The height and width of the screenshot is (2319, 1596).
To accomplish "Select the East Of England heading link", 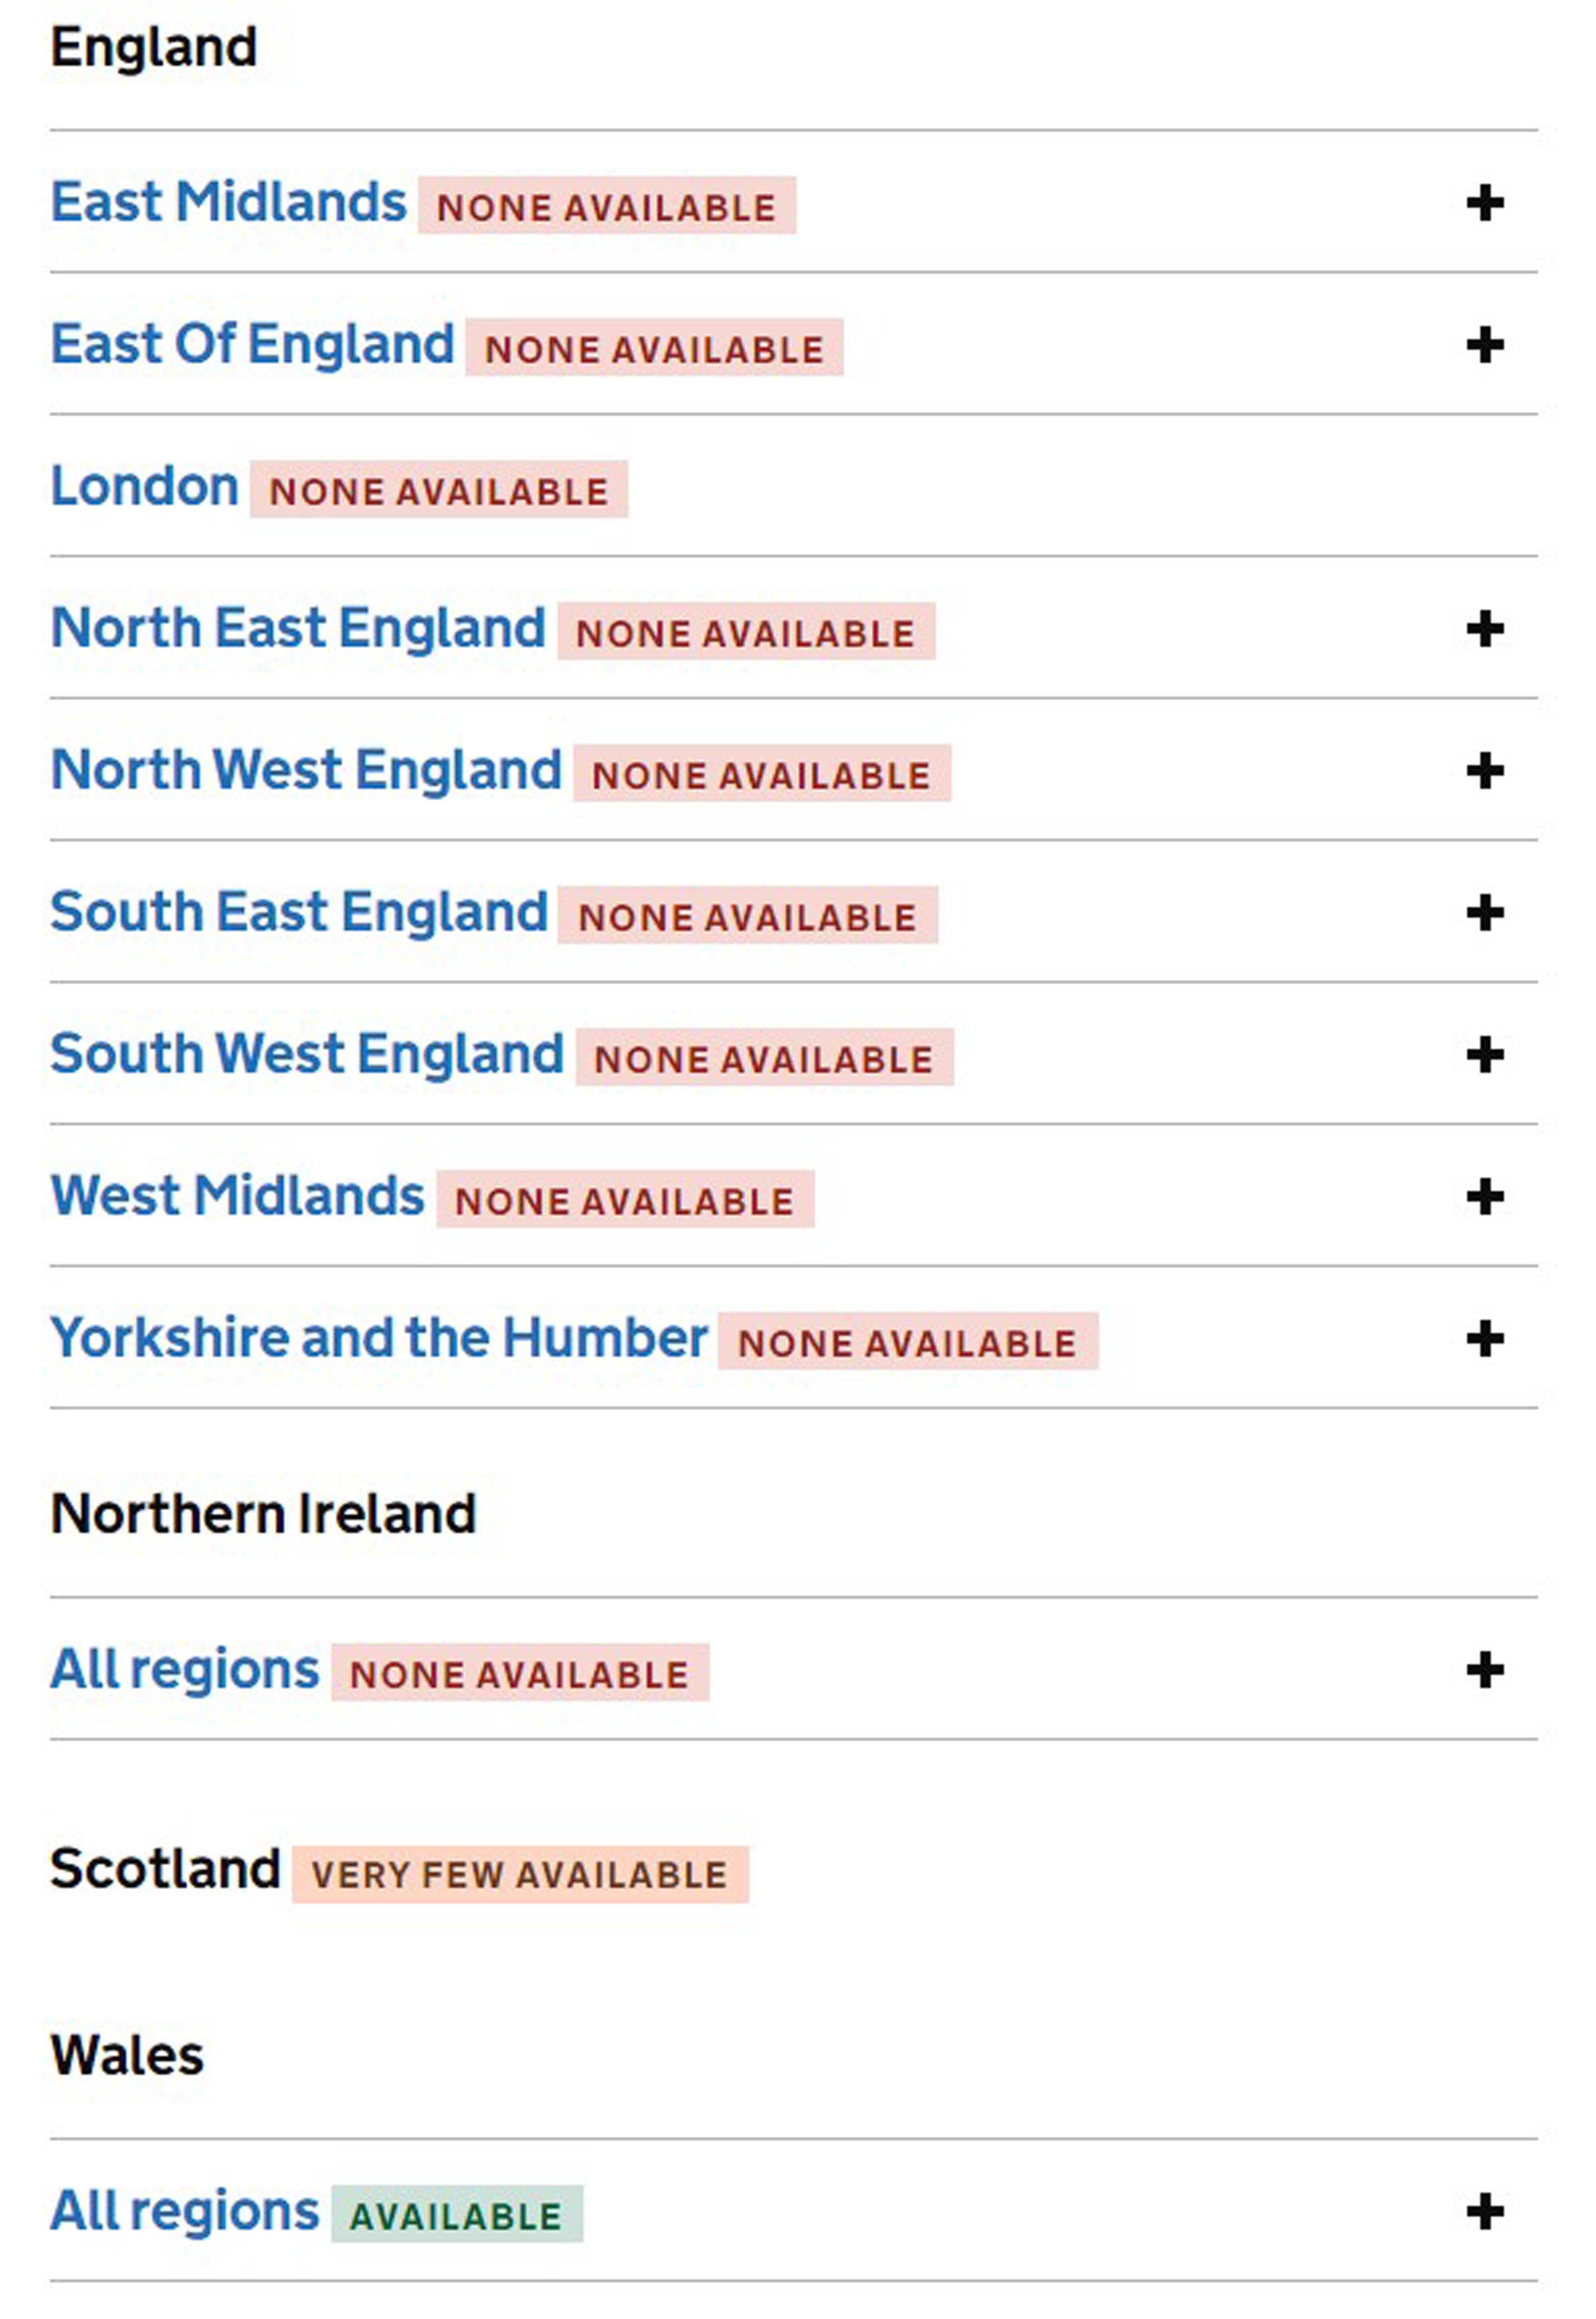I will coord(253,345).
